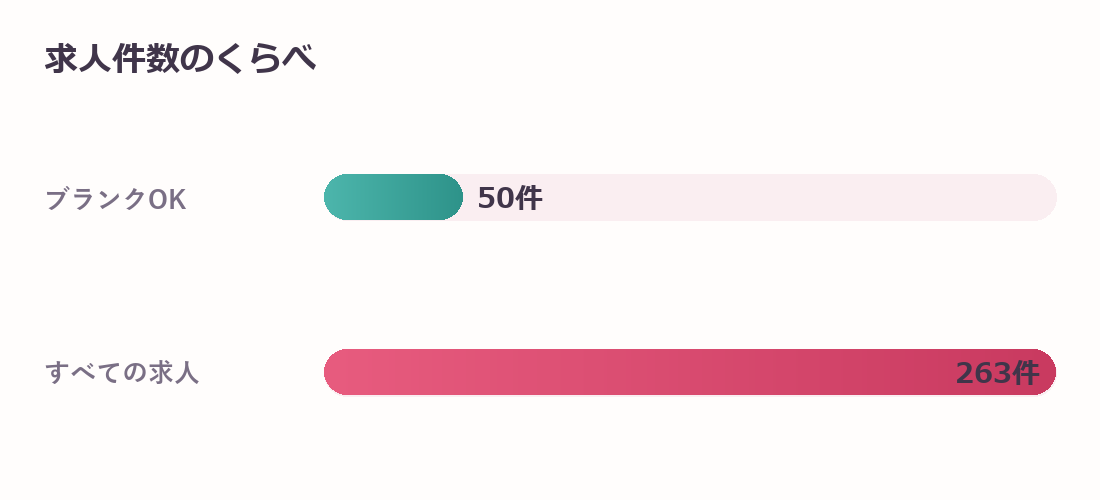Click the 263件 value label

pos(997,373)
